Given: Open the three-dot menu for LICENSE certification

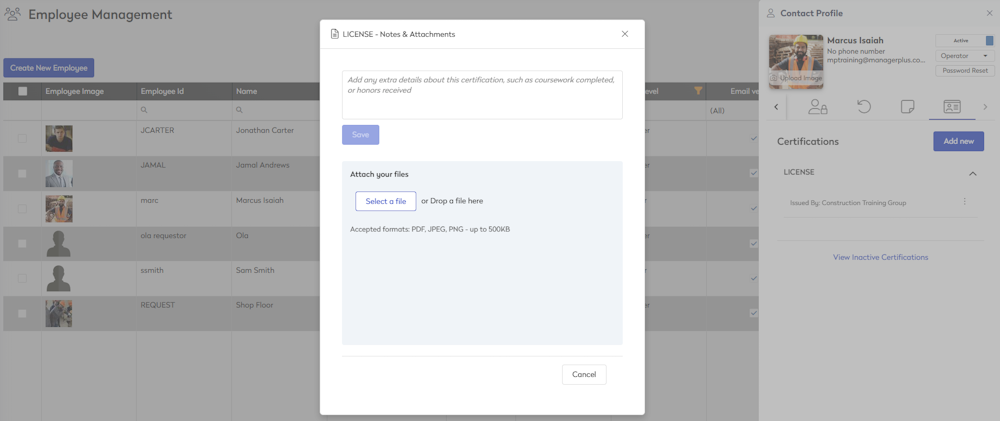Looking at the screenshot, I should (x=964, y=202).
